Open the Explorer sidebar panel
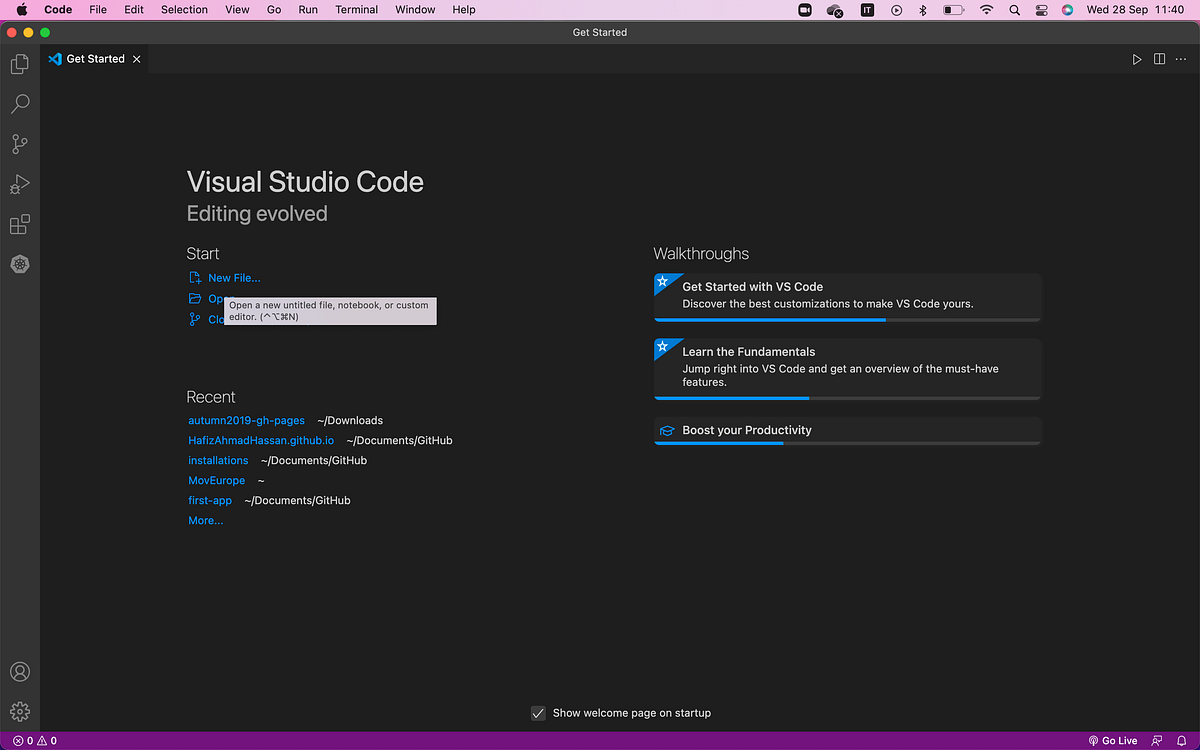This screenshot has height=750, width=1200. (x=20, y=63)
